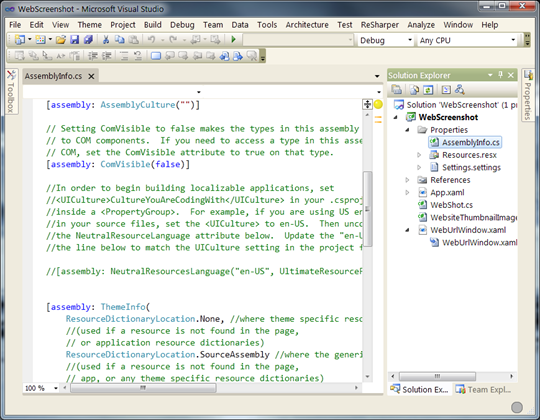The image size is (540, 420).
Task: Open the ReSharper menu
Action: 380,25
